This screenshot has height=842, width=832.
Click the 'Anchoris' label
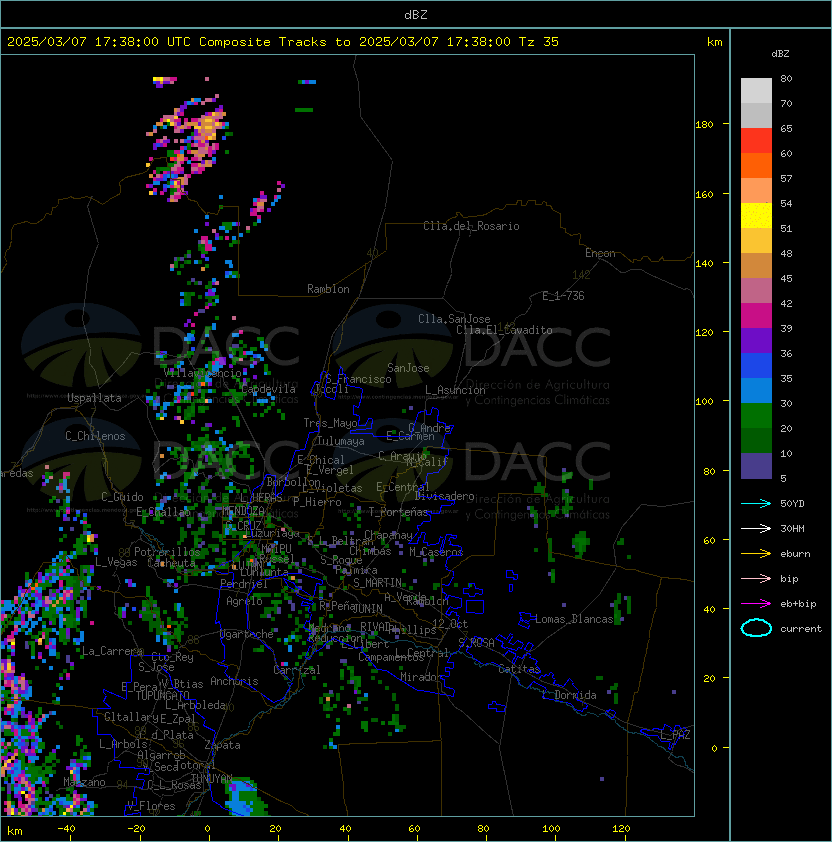point(234,681)
